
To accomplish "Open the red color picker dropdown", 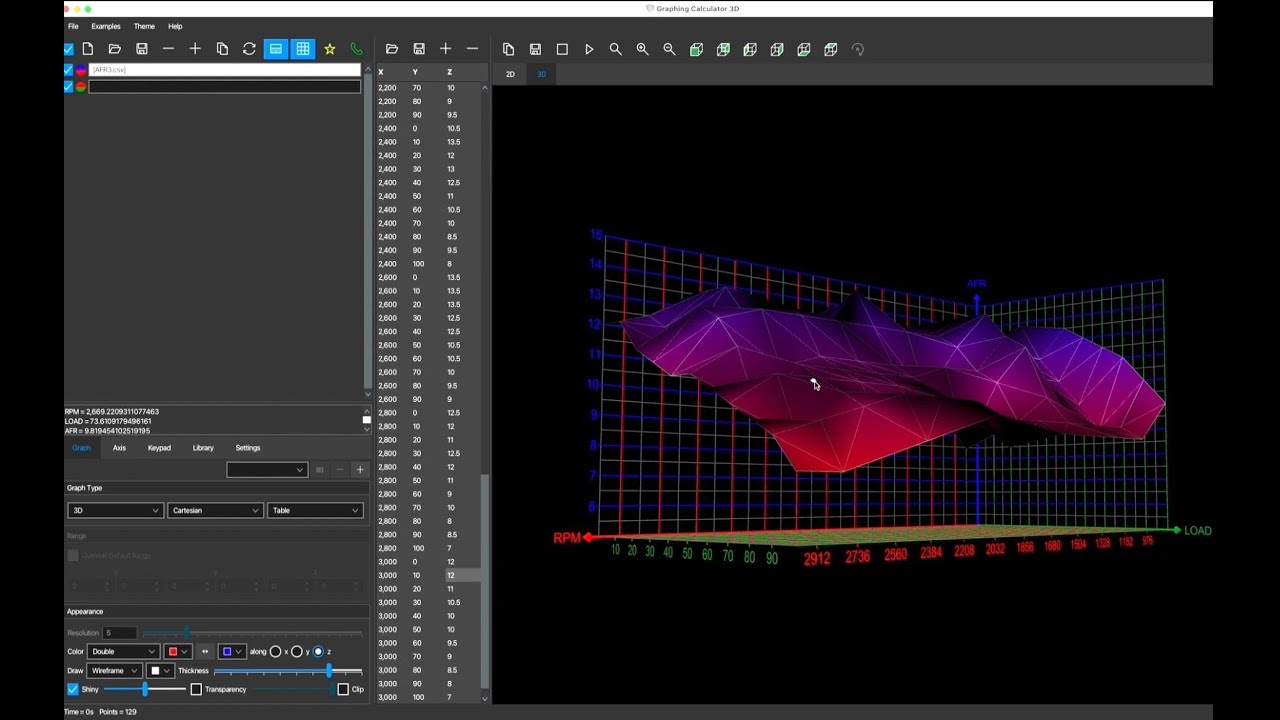I will [x=177, y=652].
